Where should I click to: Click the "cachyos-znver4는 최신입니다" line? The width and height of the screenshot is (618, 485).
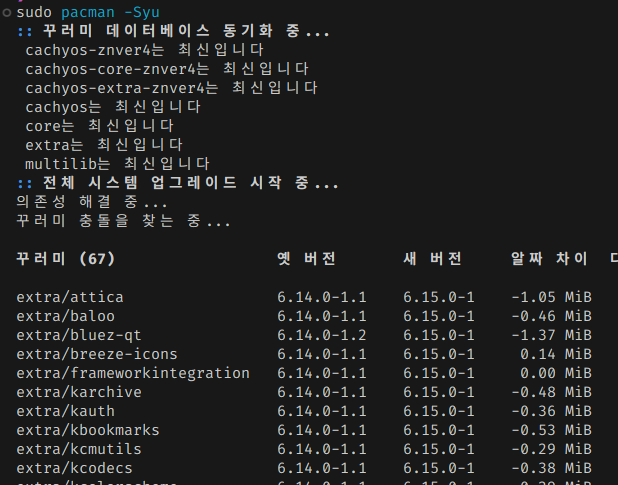(x=144, y=50)
